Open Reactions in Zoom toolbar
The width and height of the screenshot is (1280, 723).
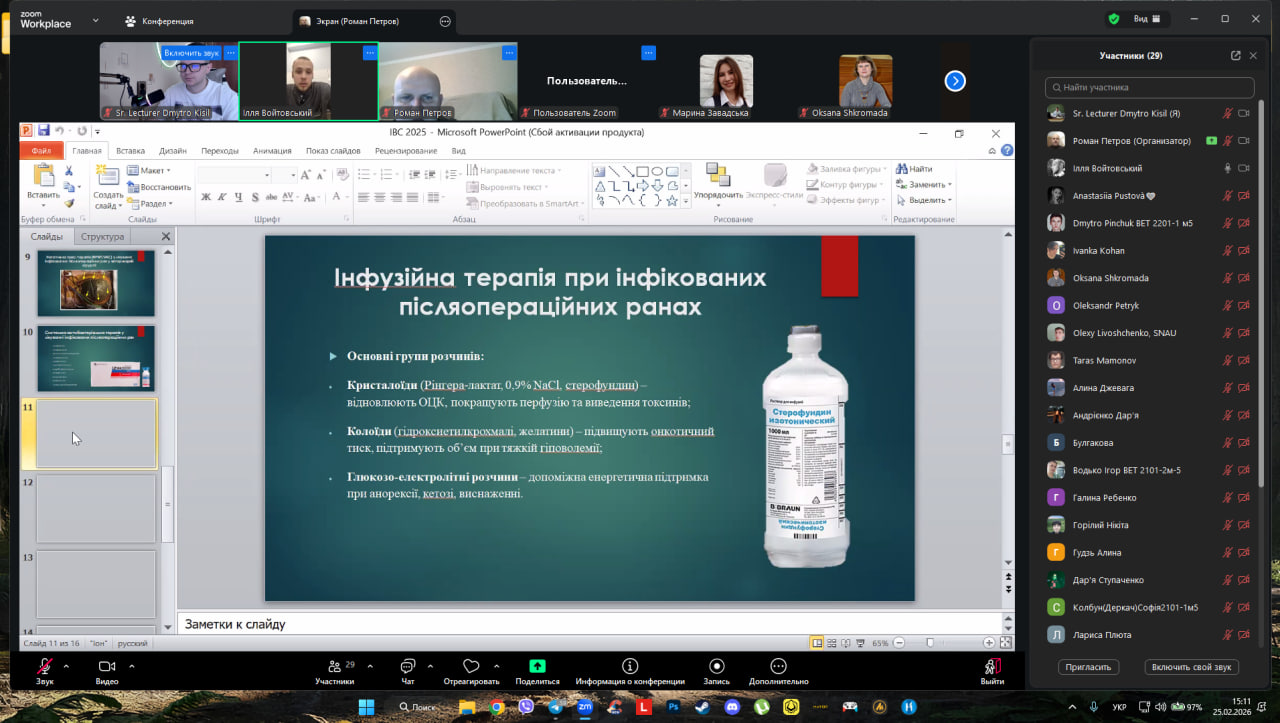pyautogui.click(x=471, y=666)
